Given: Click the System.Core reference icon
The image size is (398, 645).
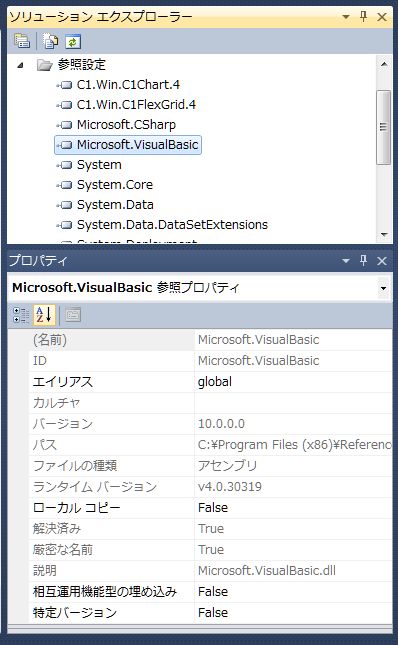Looking at the screenshot, I should (x=65, y=185).
